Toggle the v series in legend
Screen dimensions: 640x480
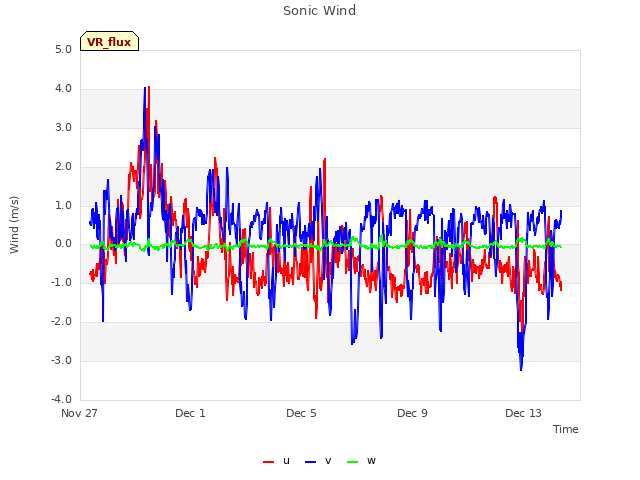tap(318, 461)
